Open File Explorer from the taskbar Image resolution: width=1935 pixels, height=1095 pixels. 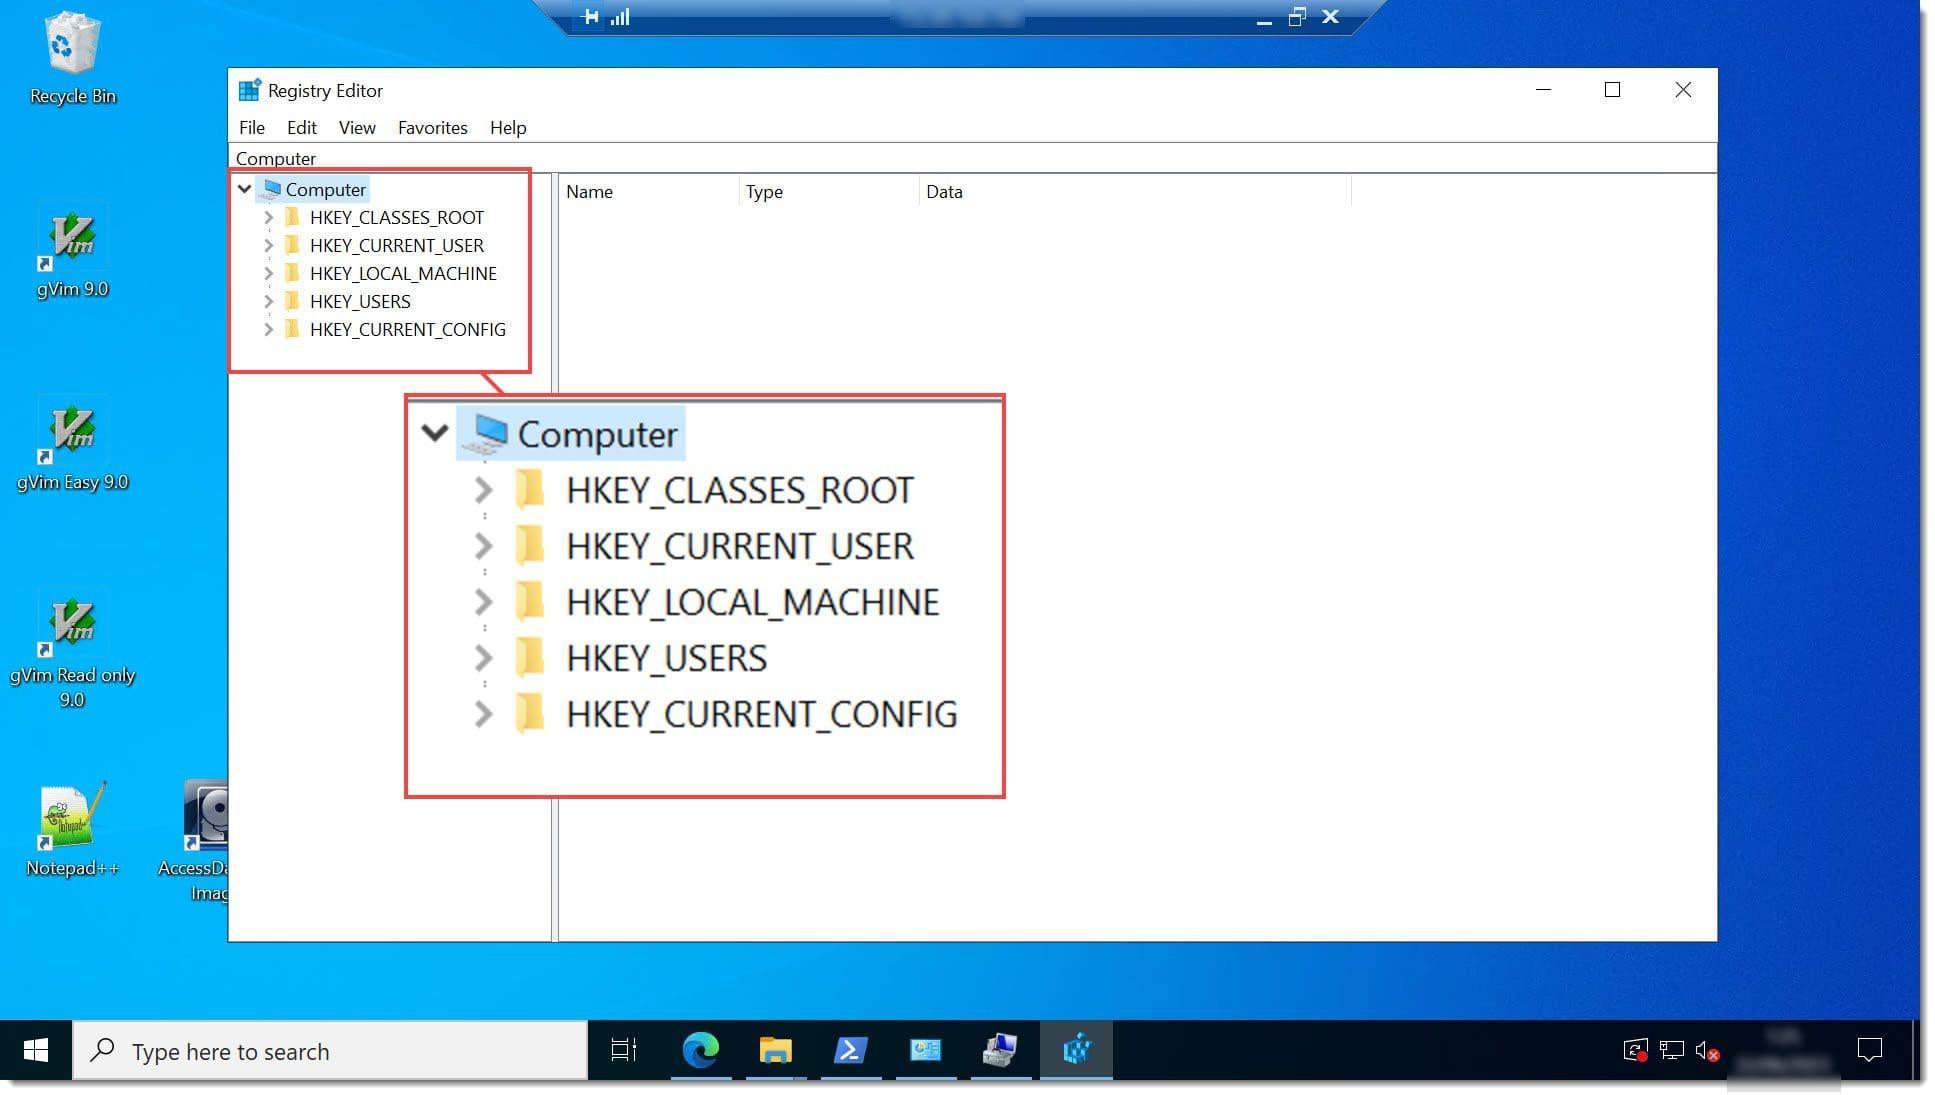(x=775, y=1050)
